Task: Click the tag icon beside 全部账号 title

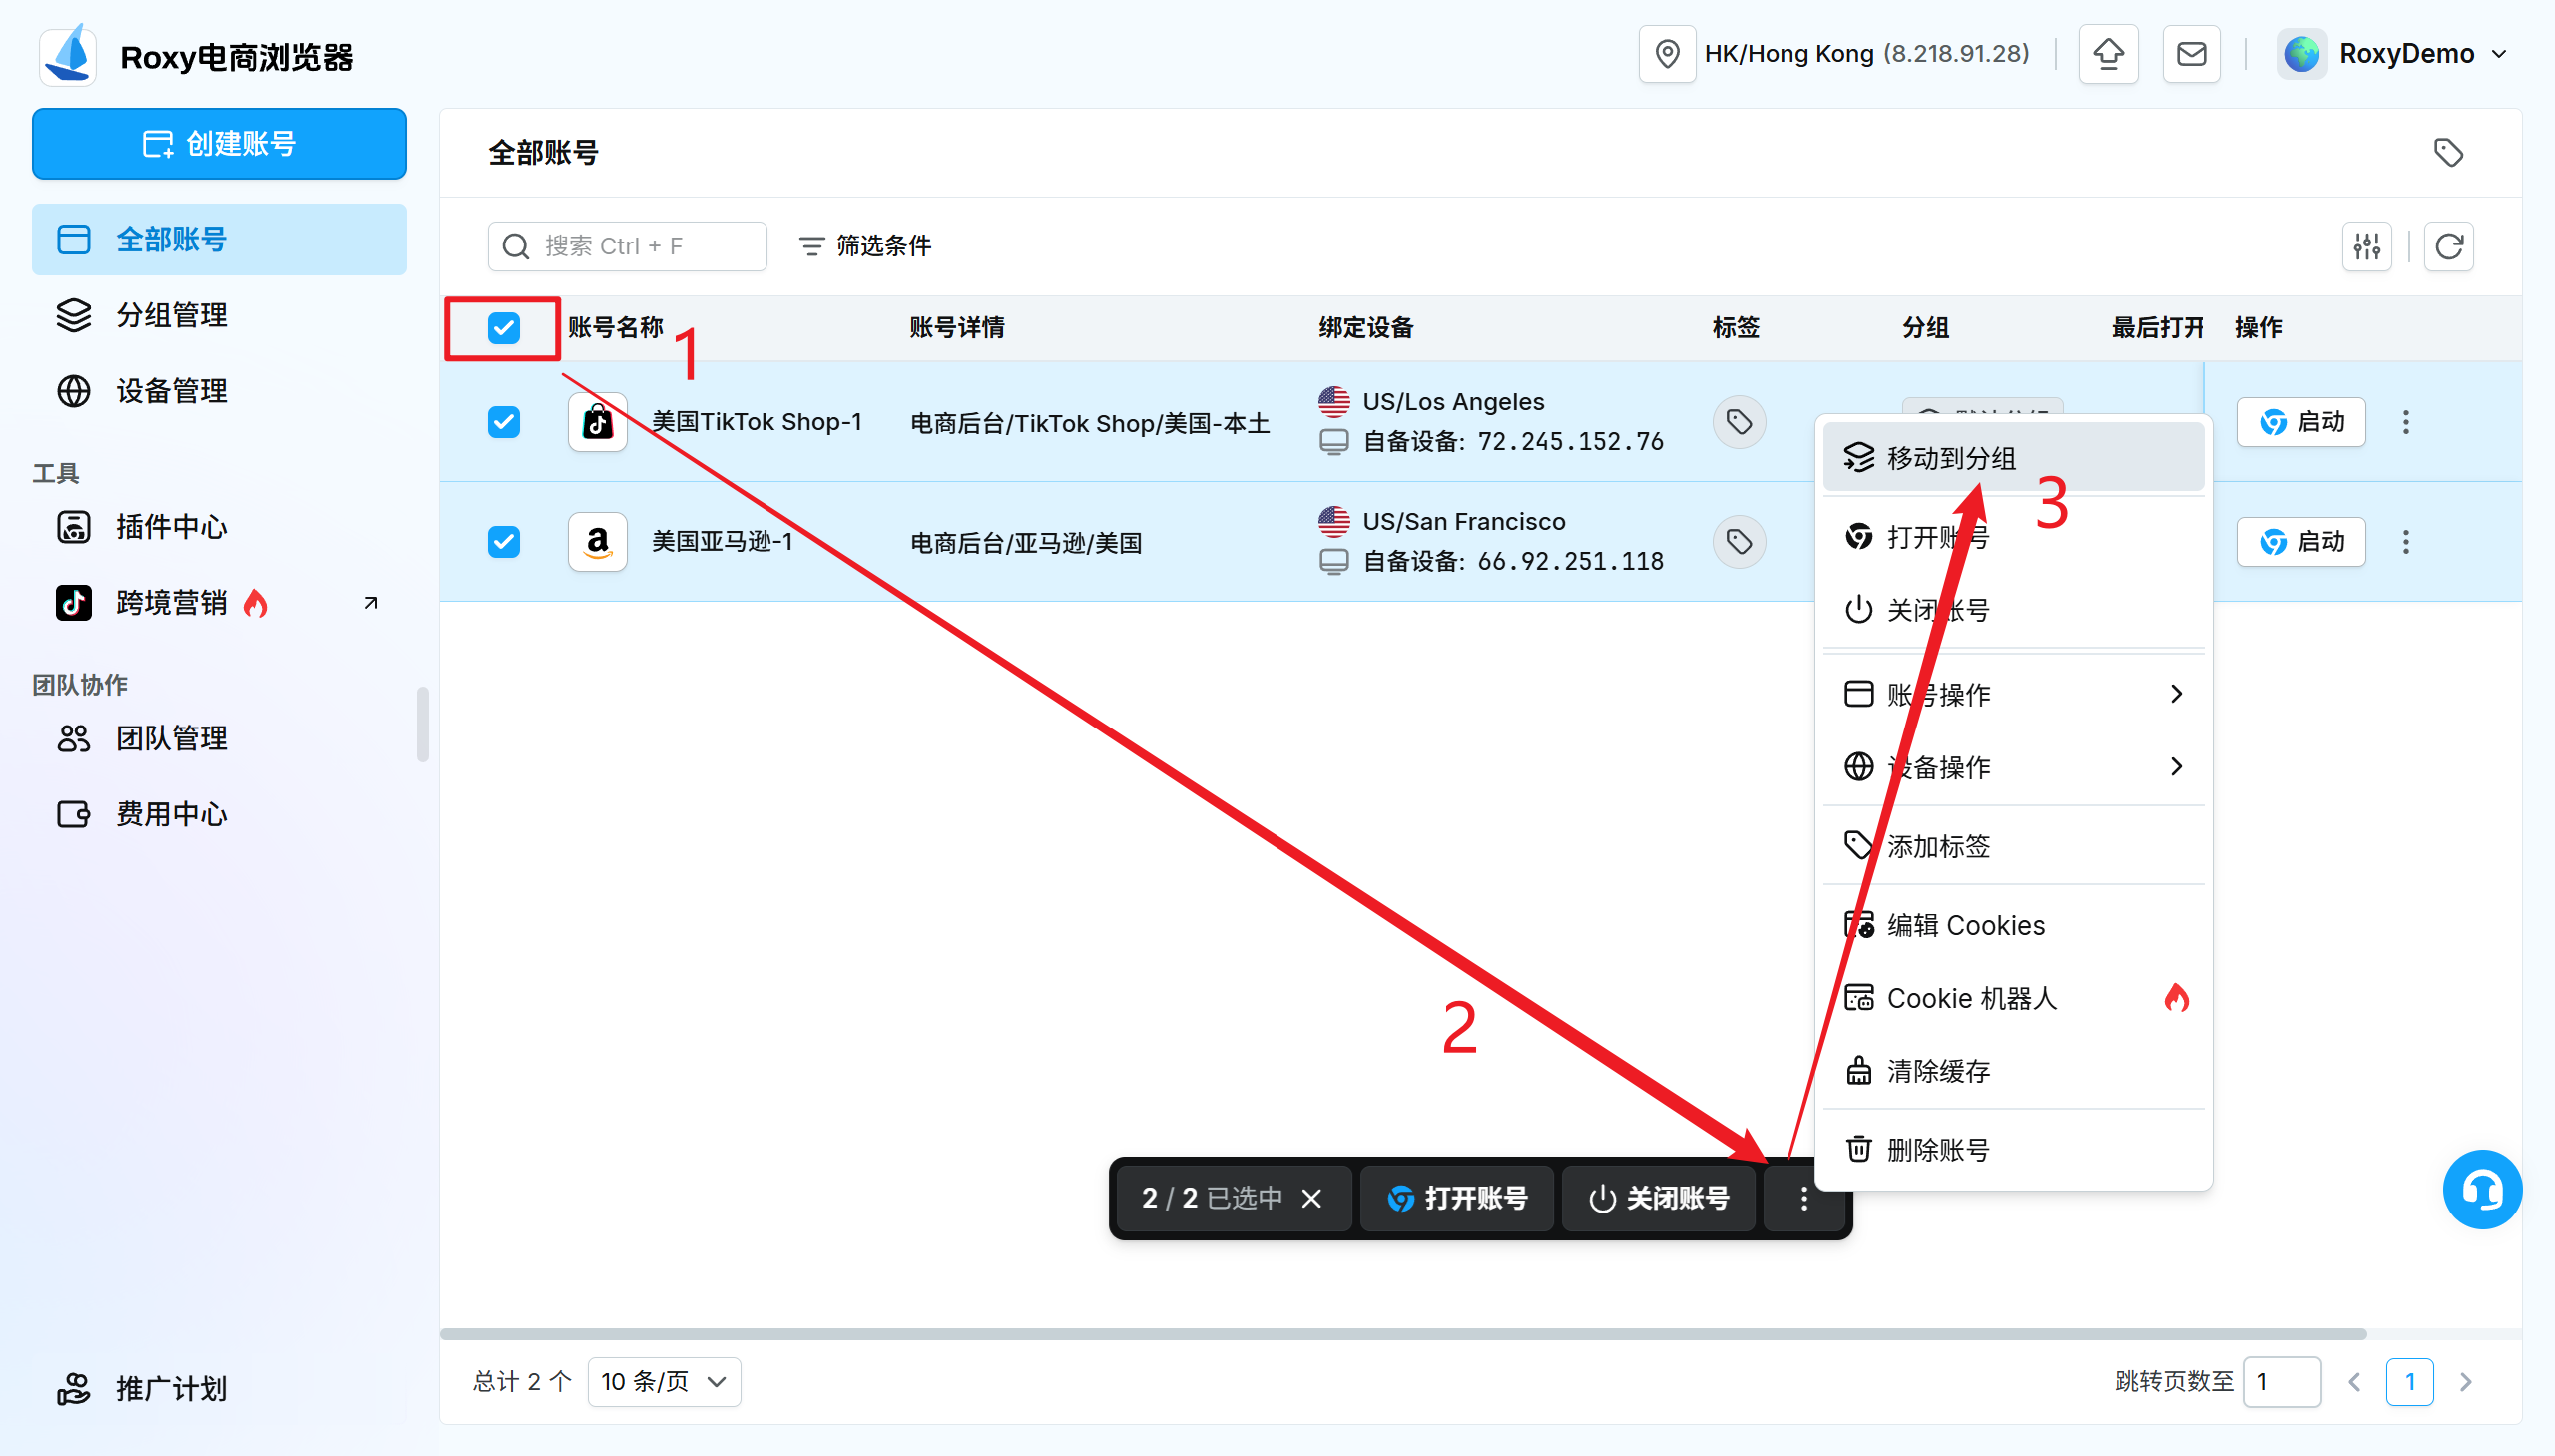Action: click(x=2448, y=153)
